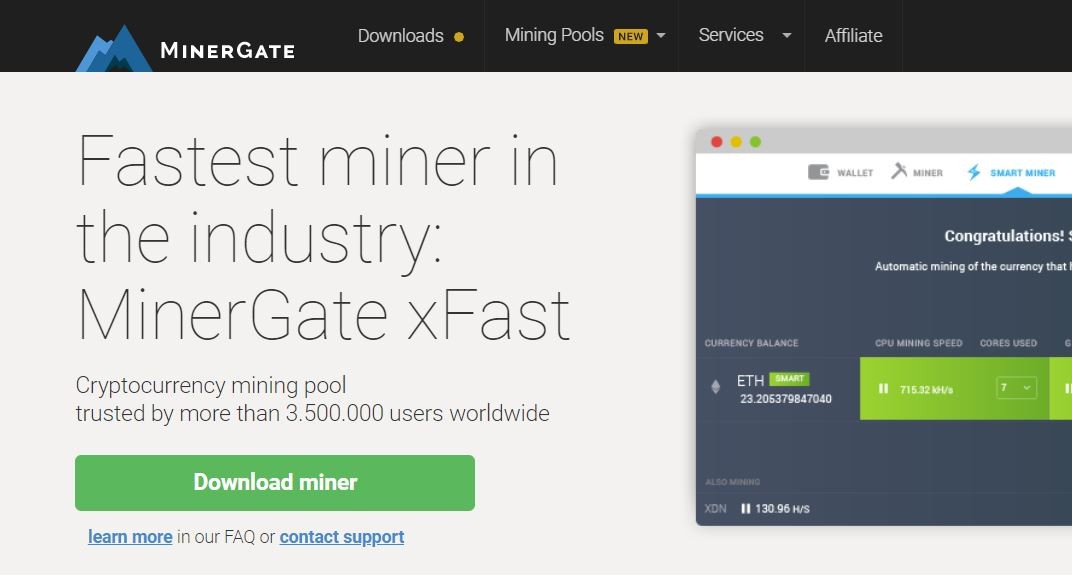Screen dimensions: 1072x575
Task: Click the 'Congratulations!' heading in app preview
Action: click(x=1004, y=236)
